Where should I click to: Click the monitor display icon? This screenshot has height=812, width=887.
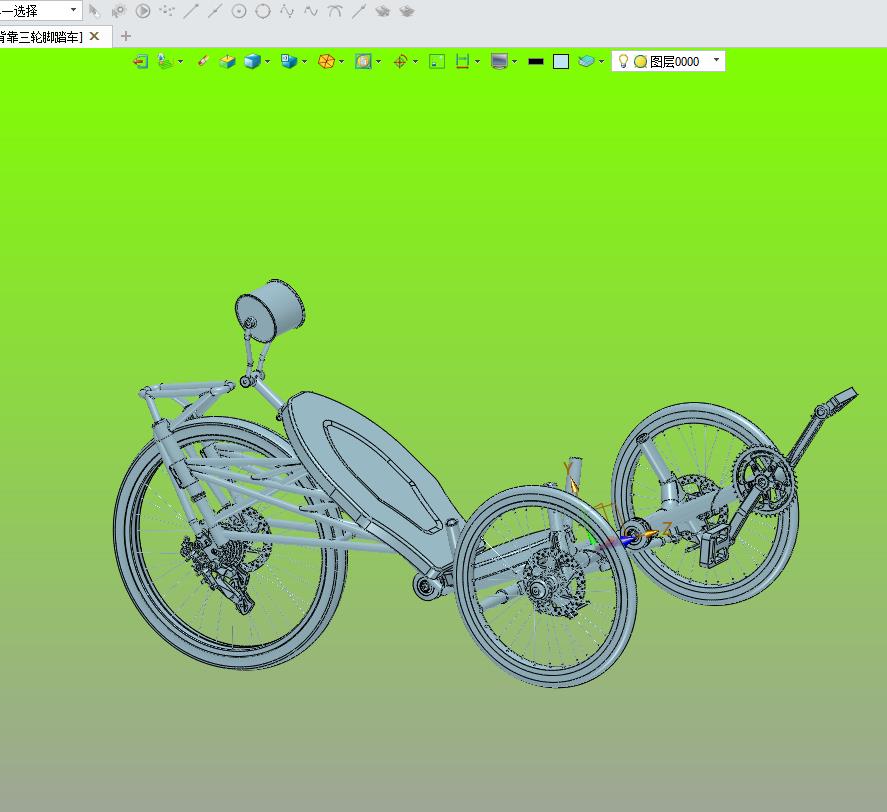click(x=499, y=61)
